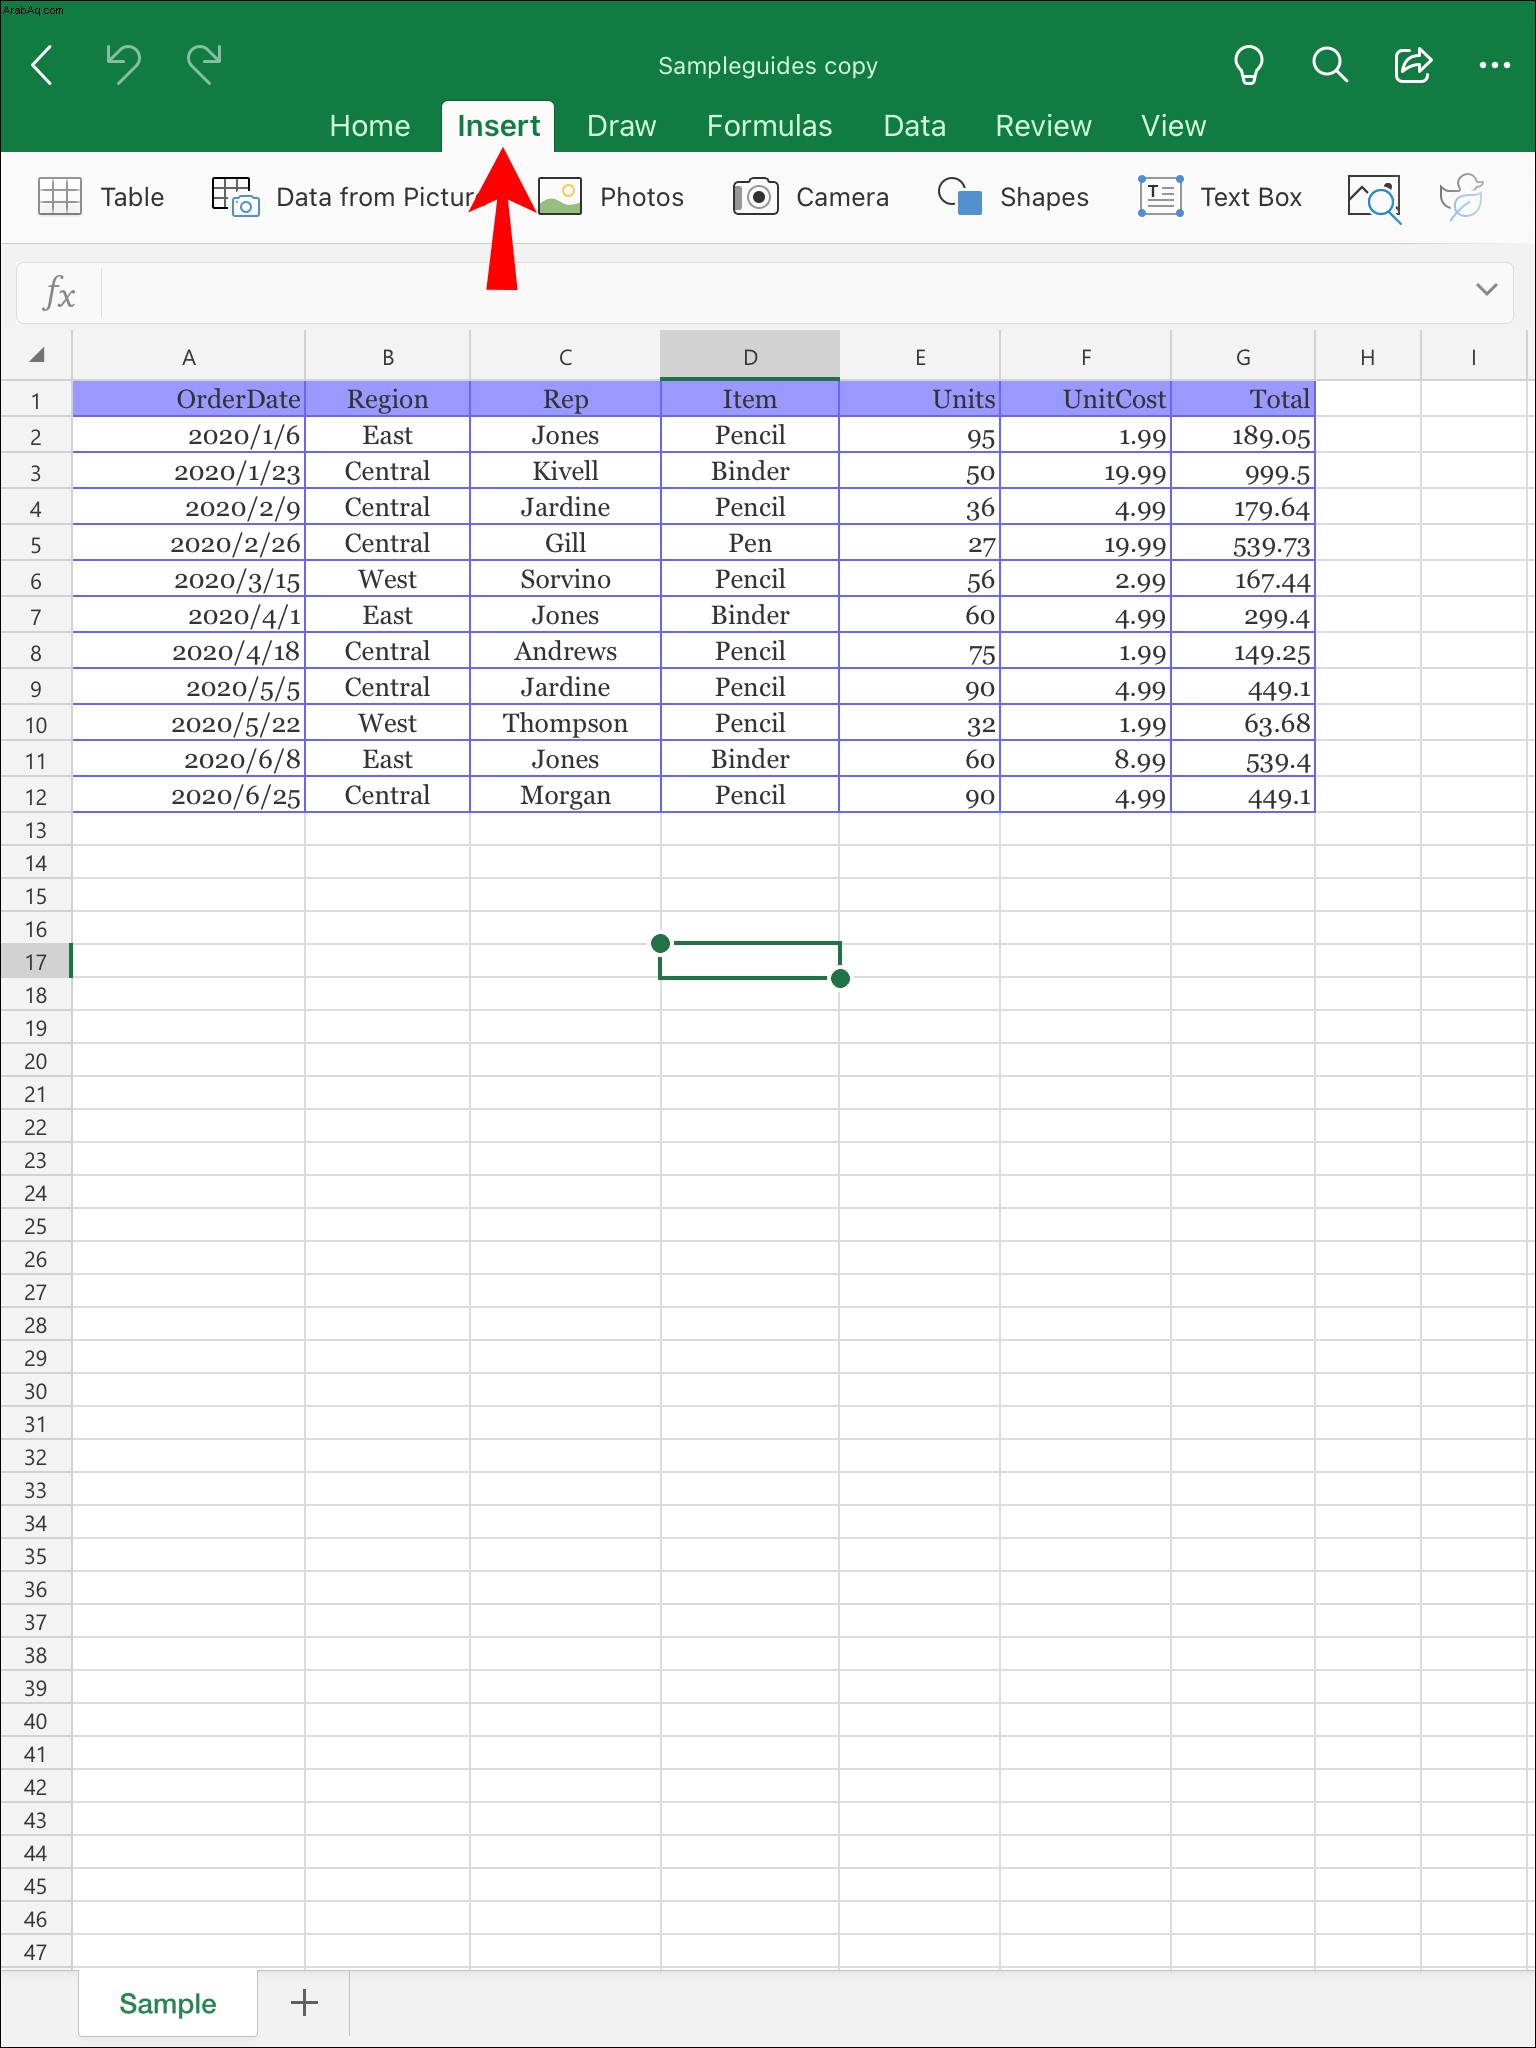Select the UnitCost header cell
This screenshot has width=1536, height=2048.
tap(1085, 399)
